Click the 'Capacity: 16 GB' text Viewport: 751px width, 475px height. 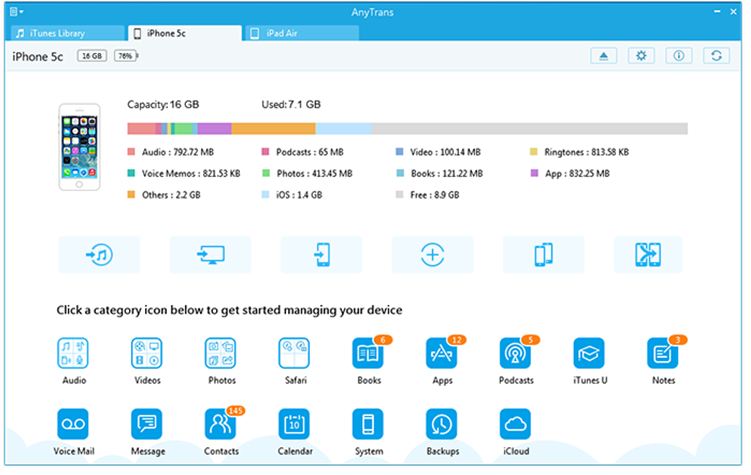point(163,104)
